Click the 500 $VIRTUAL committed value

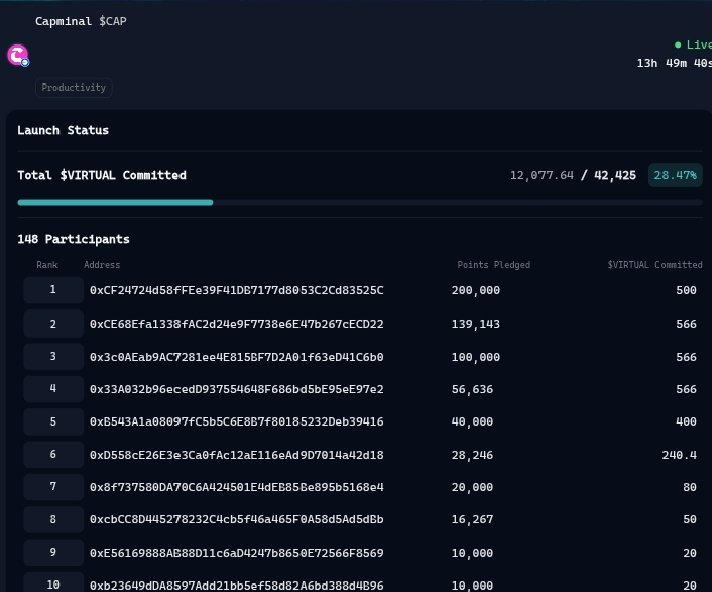[687, 290]
